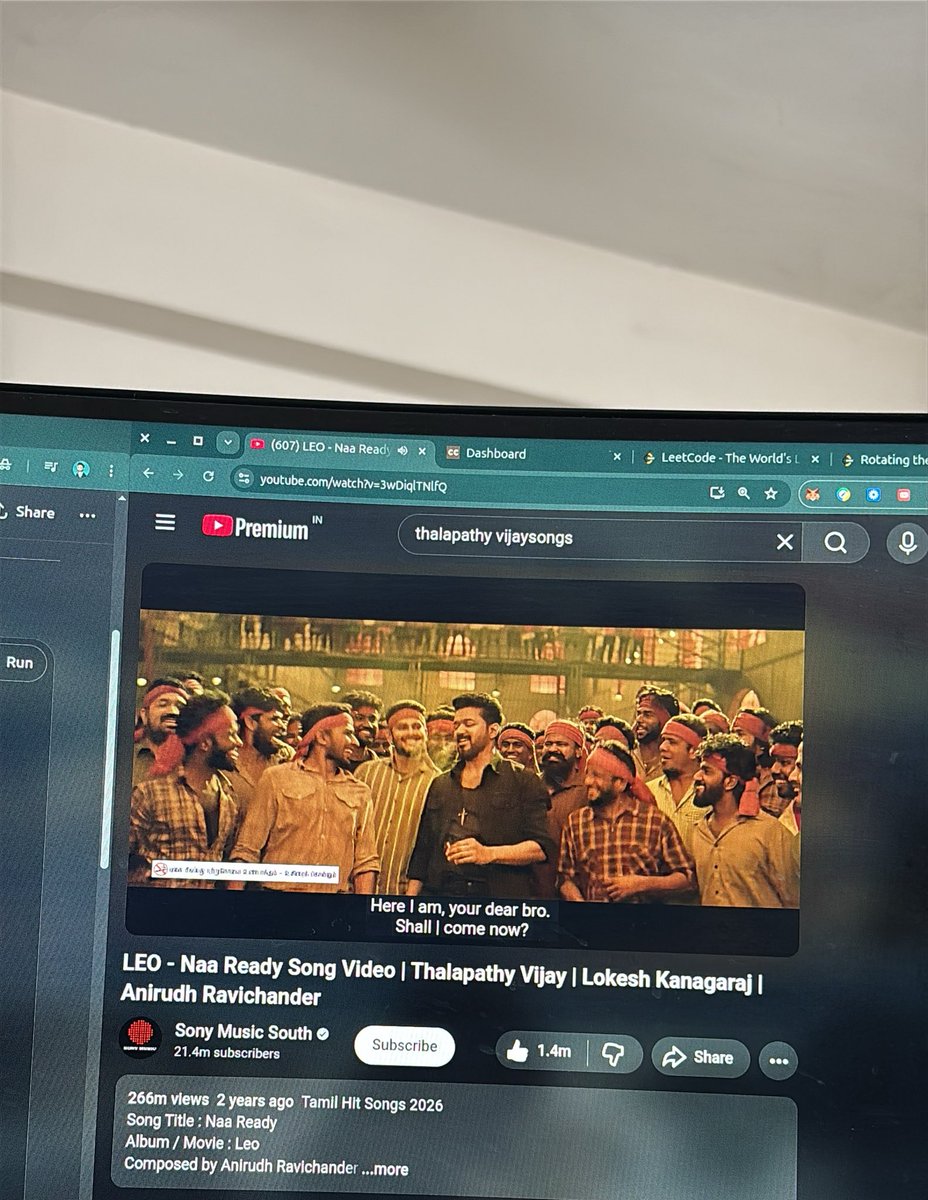Viewport: 928px width, 1200px height.
Task: Click the install/cast icon in address bar
Action: pos(716,492)
